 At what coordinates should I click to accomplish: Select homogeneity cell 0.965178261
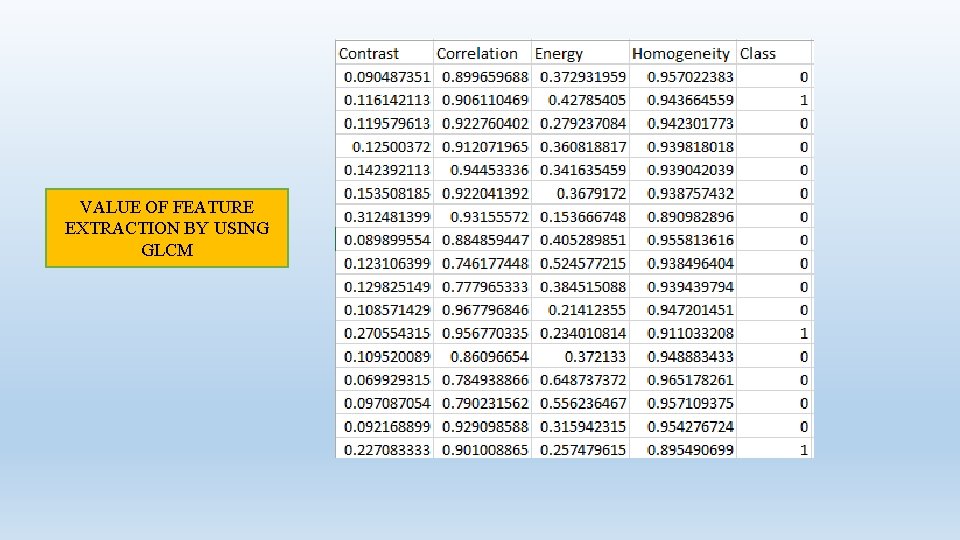[x=683, y=380]
